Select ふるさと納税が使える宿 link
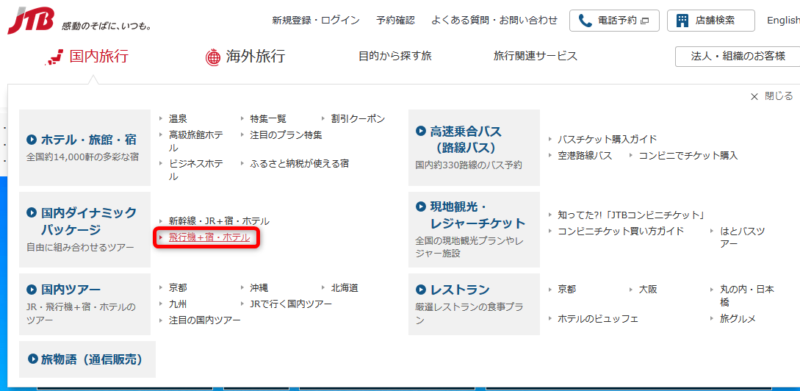Image resolution: width=800 pixels, height=391 pixels. (299, 164)
